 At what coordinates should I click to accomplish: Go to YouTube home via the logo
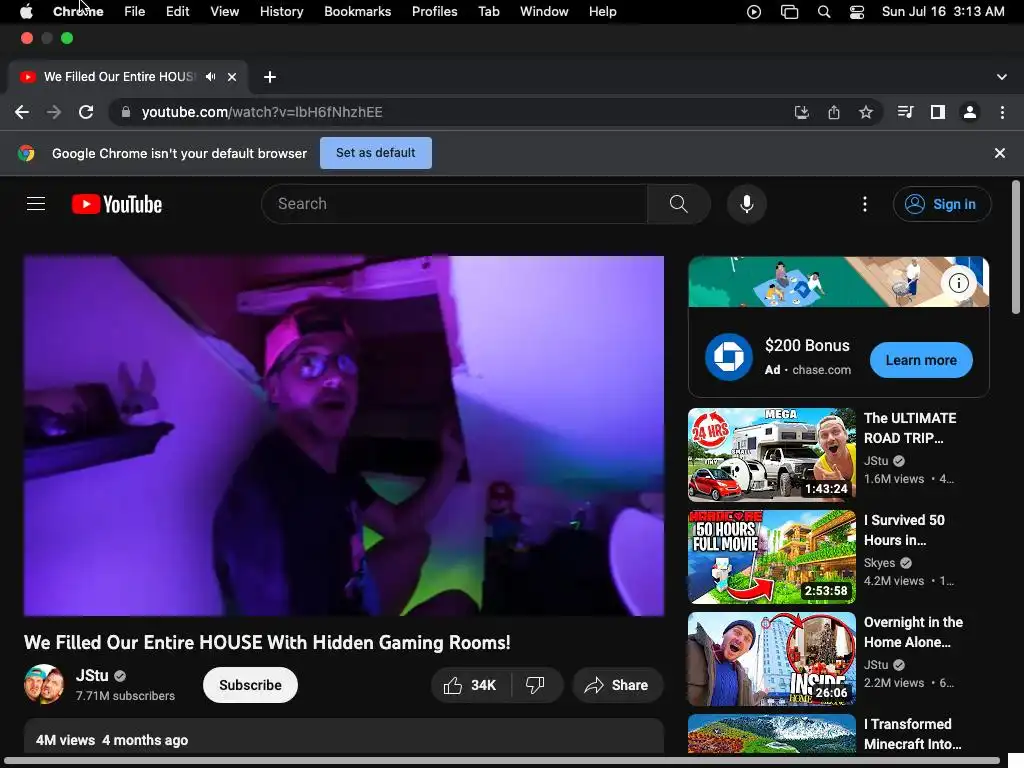[x=117, y=204]
